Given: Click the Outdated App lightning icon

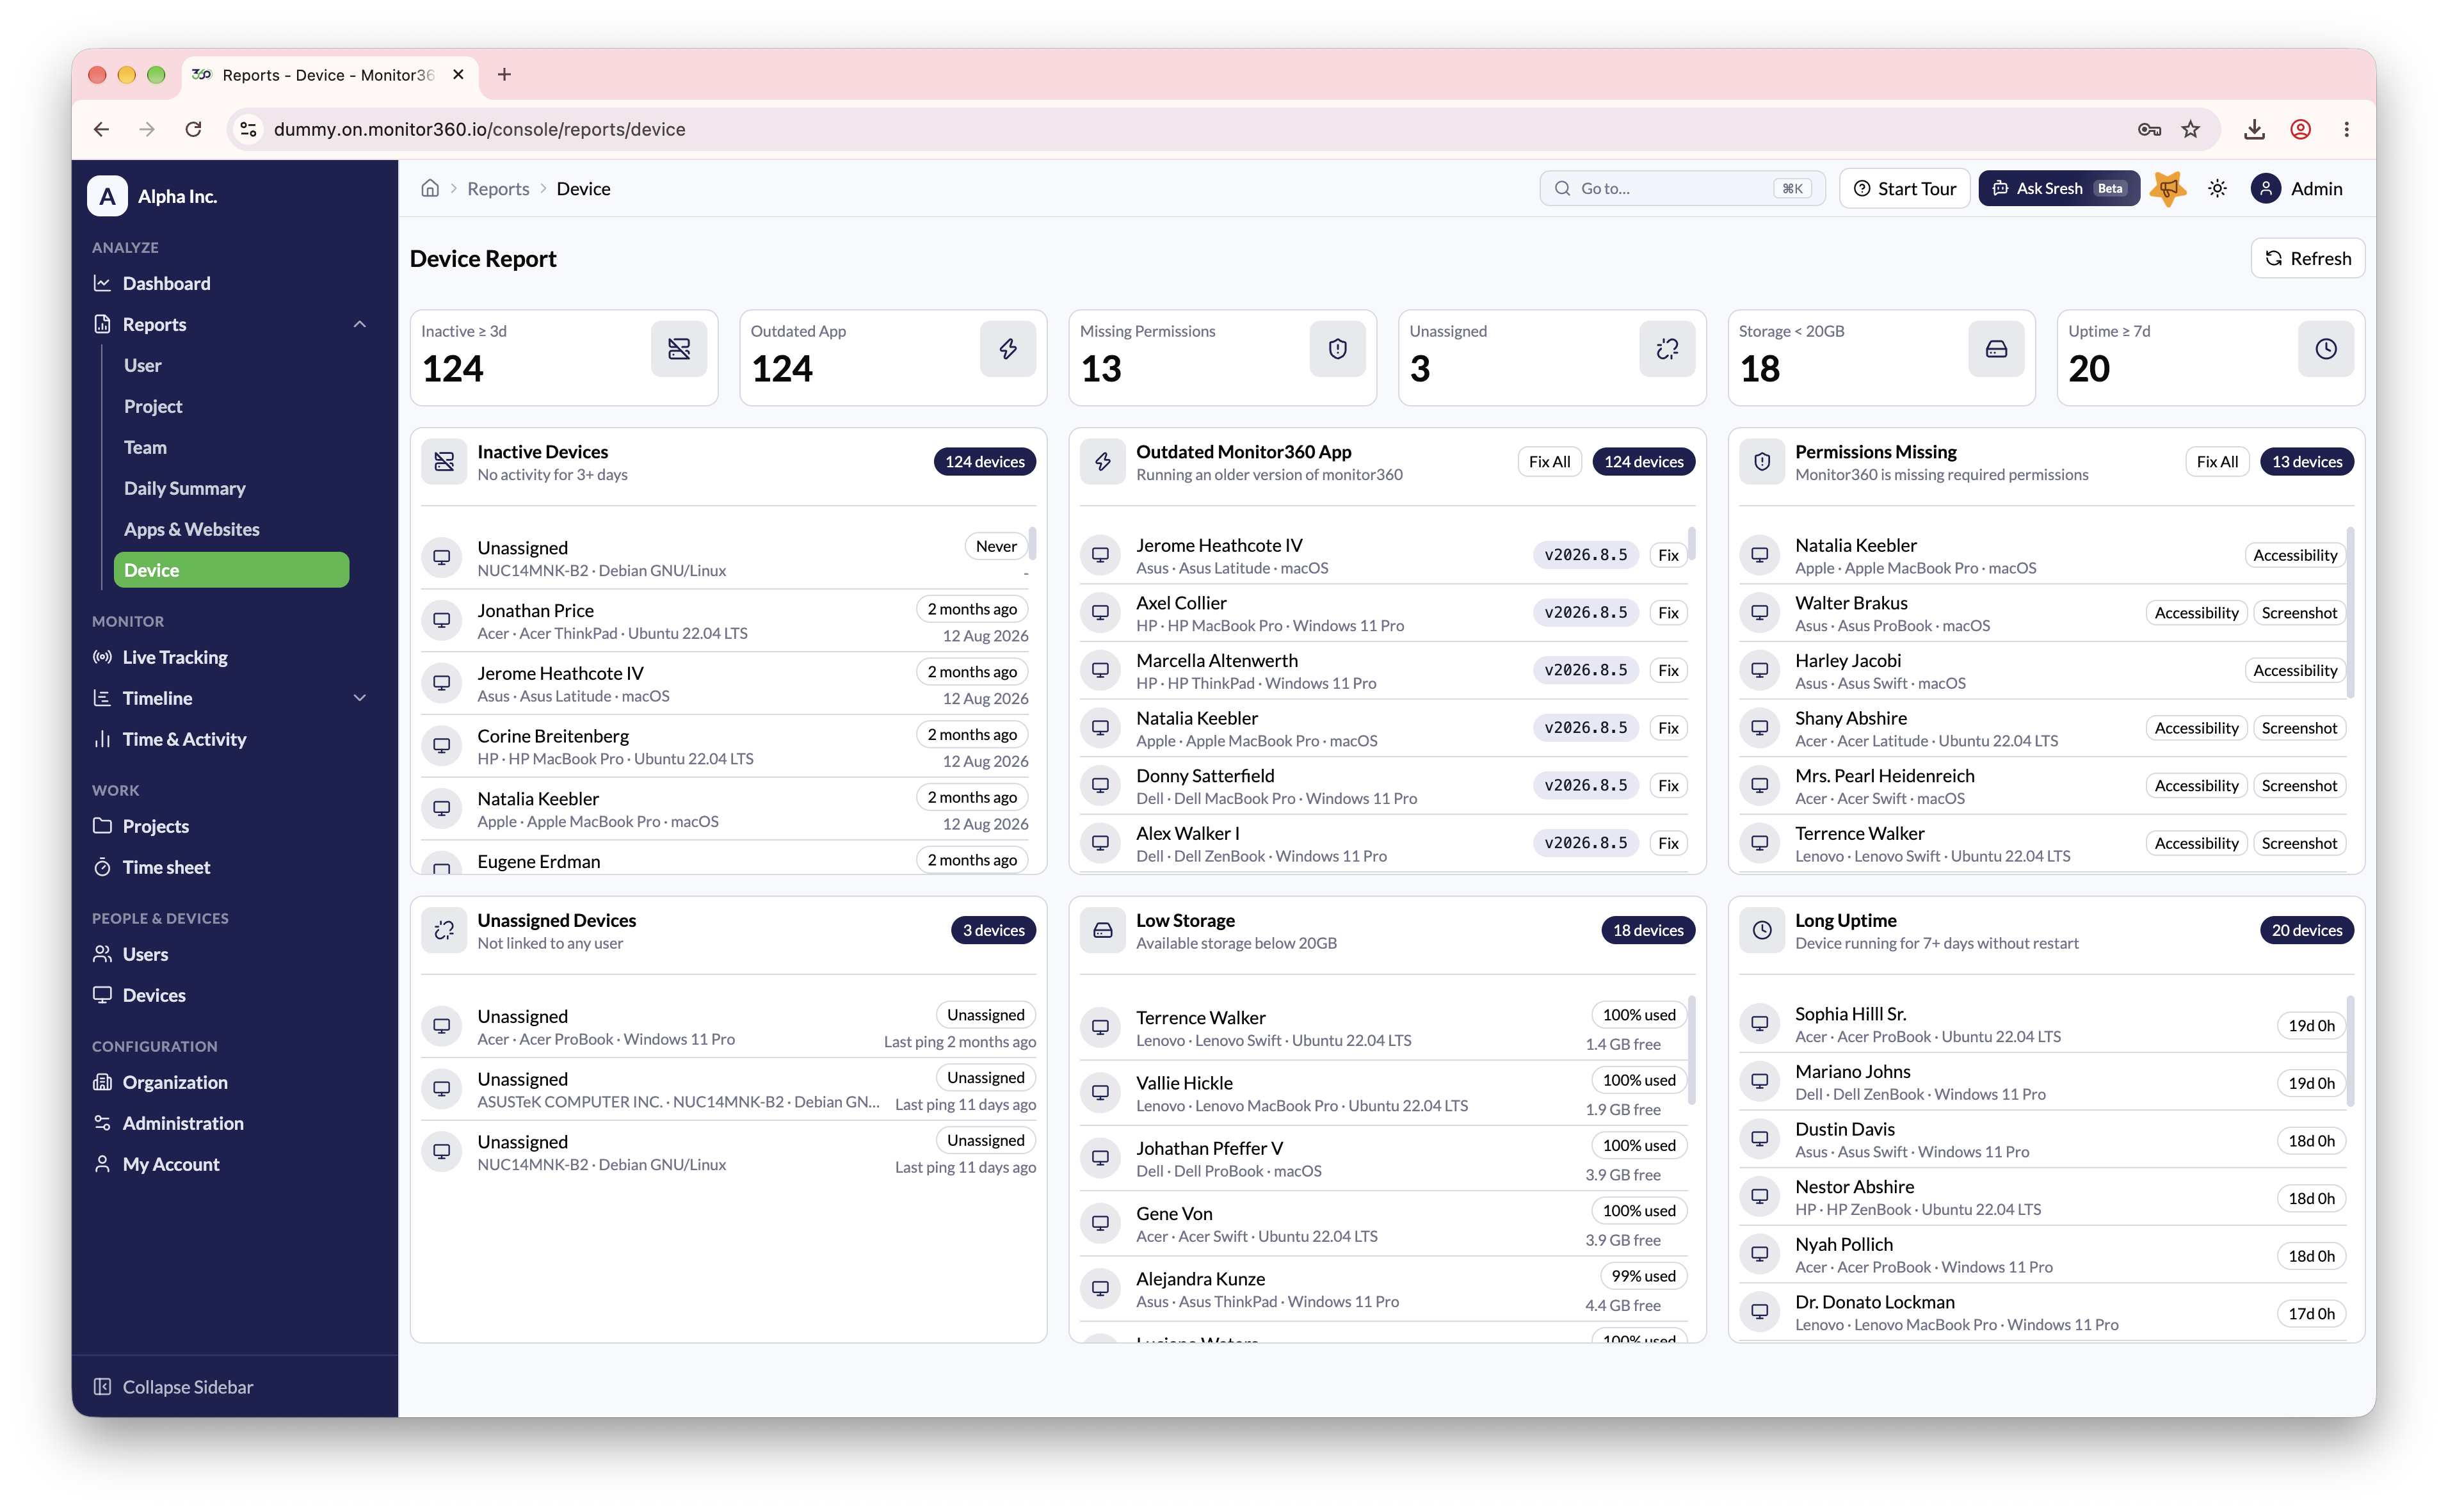Looking at the screenshot, I should click(x=1008, y=348).
